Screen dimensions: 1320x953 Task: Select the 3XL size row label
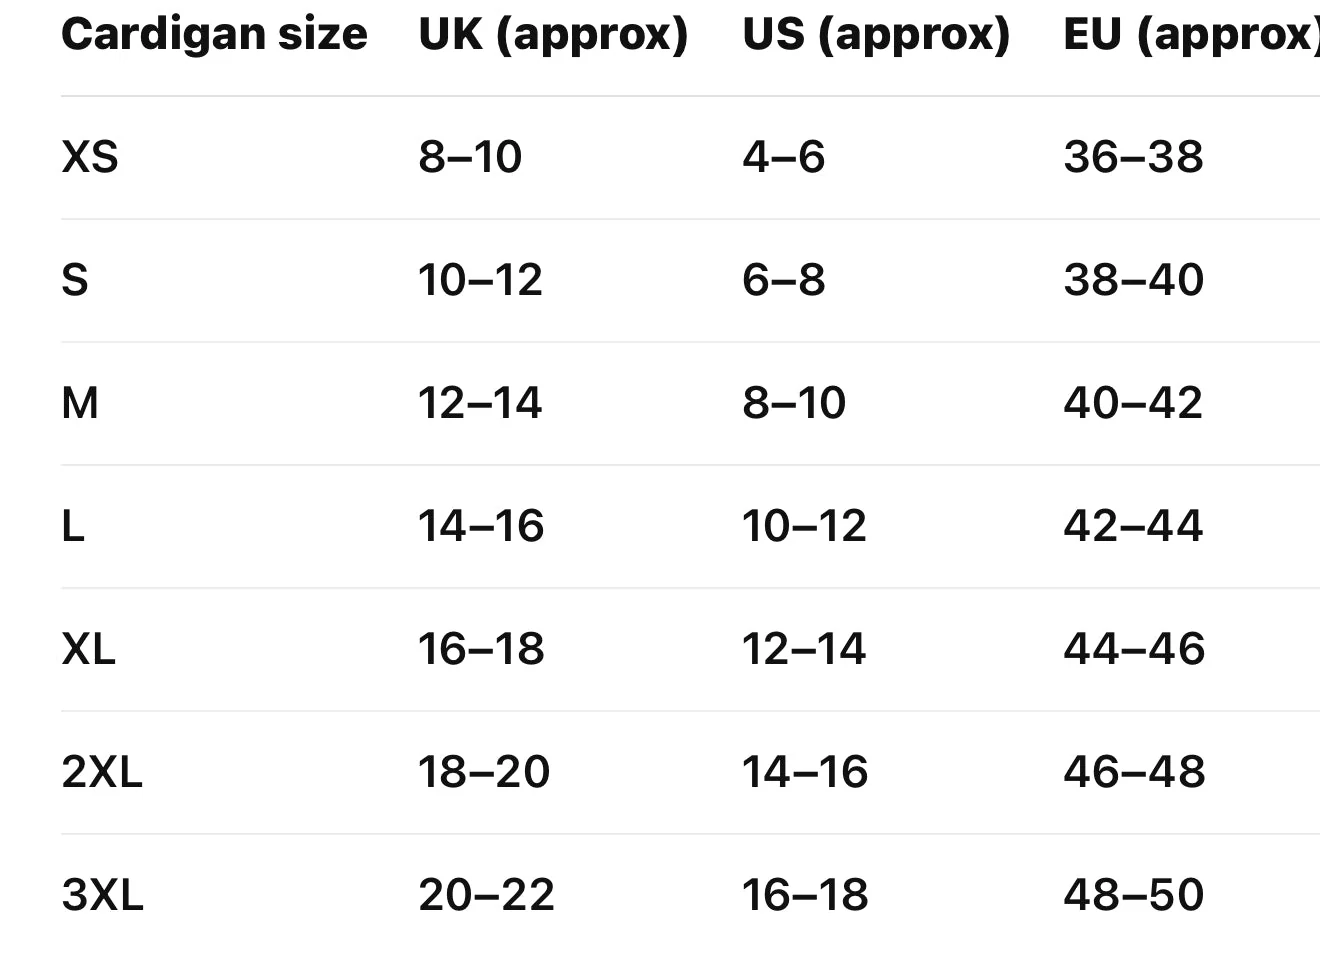(x=102, y=895)
